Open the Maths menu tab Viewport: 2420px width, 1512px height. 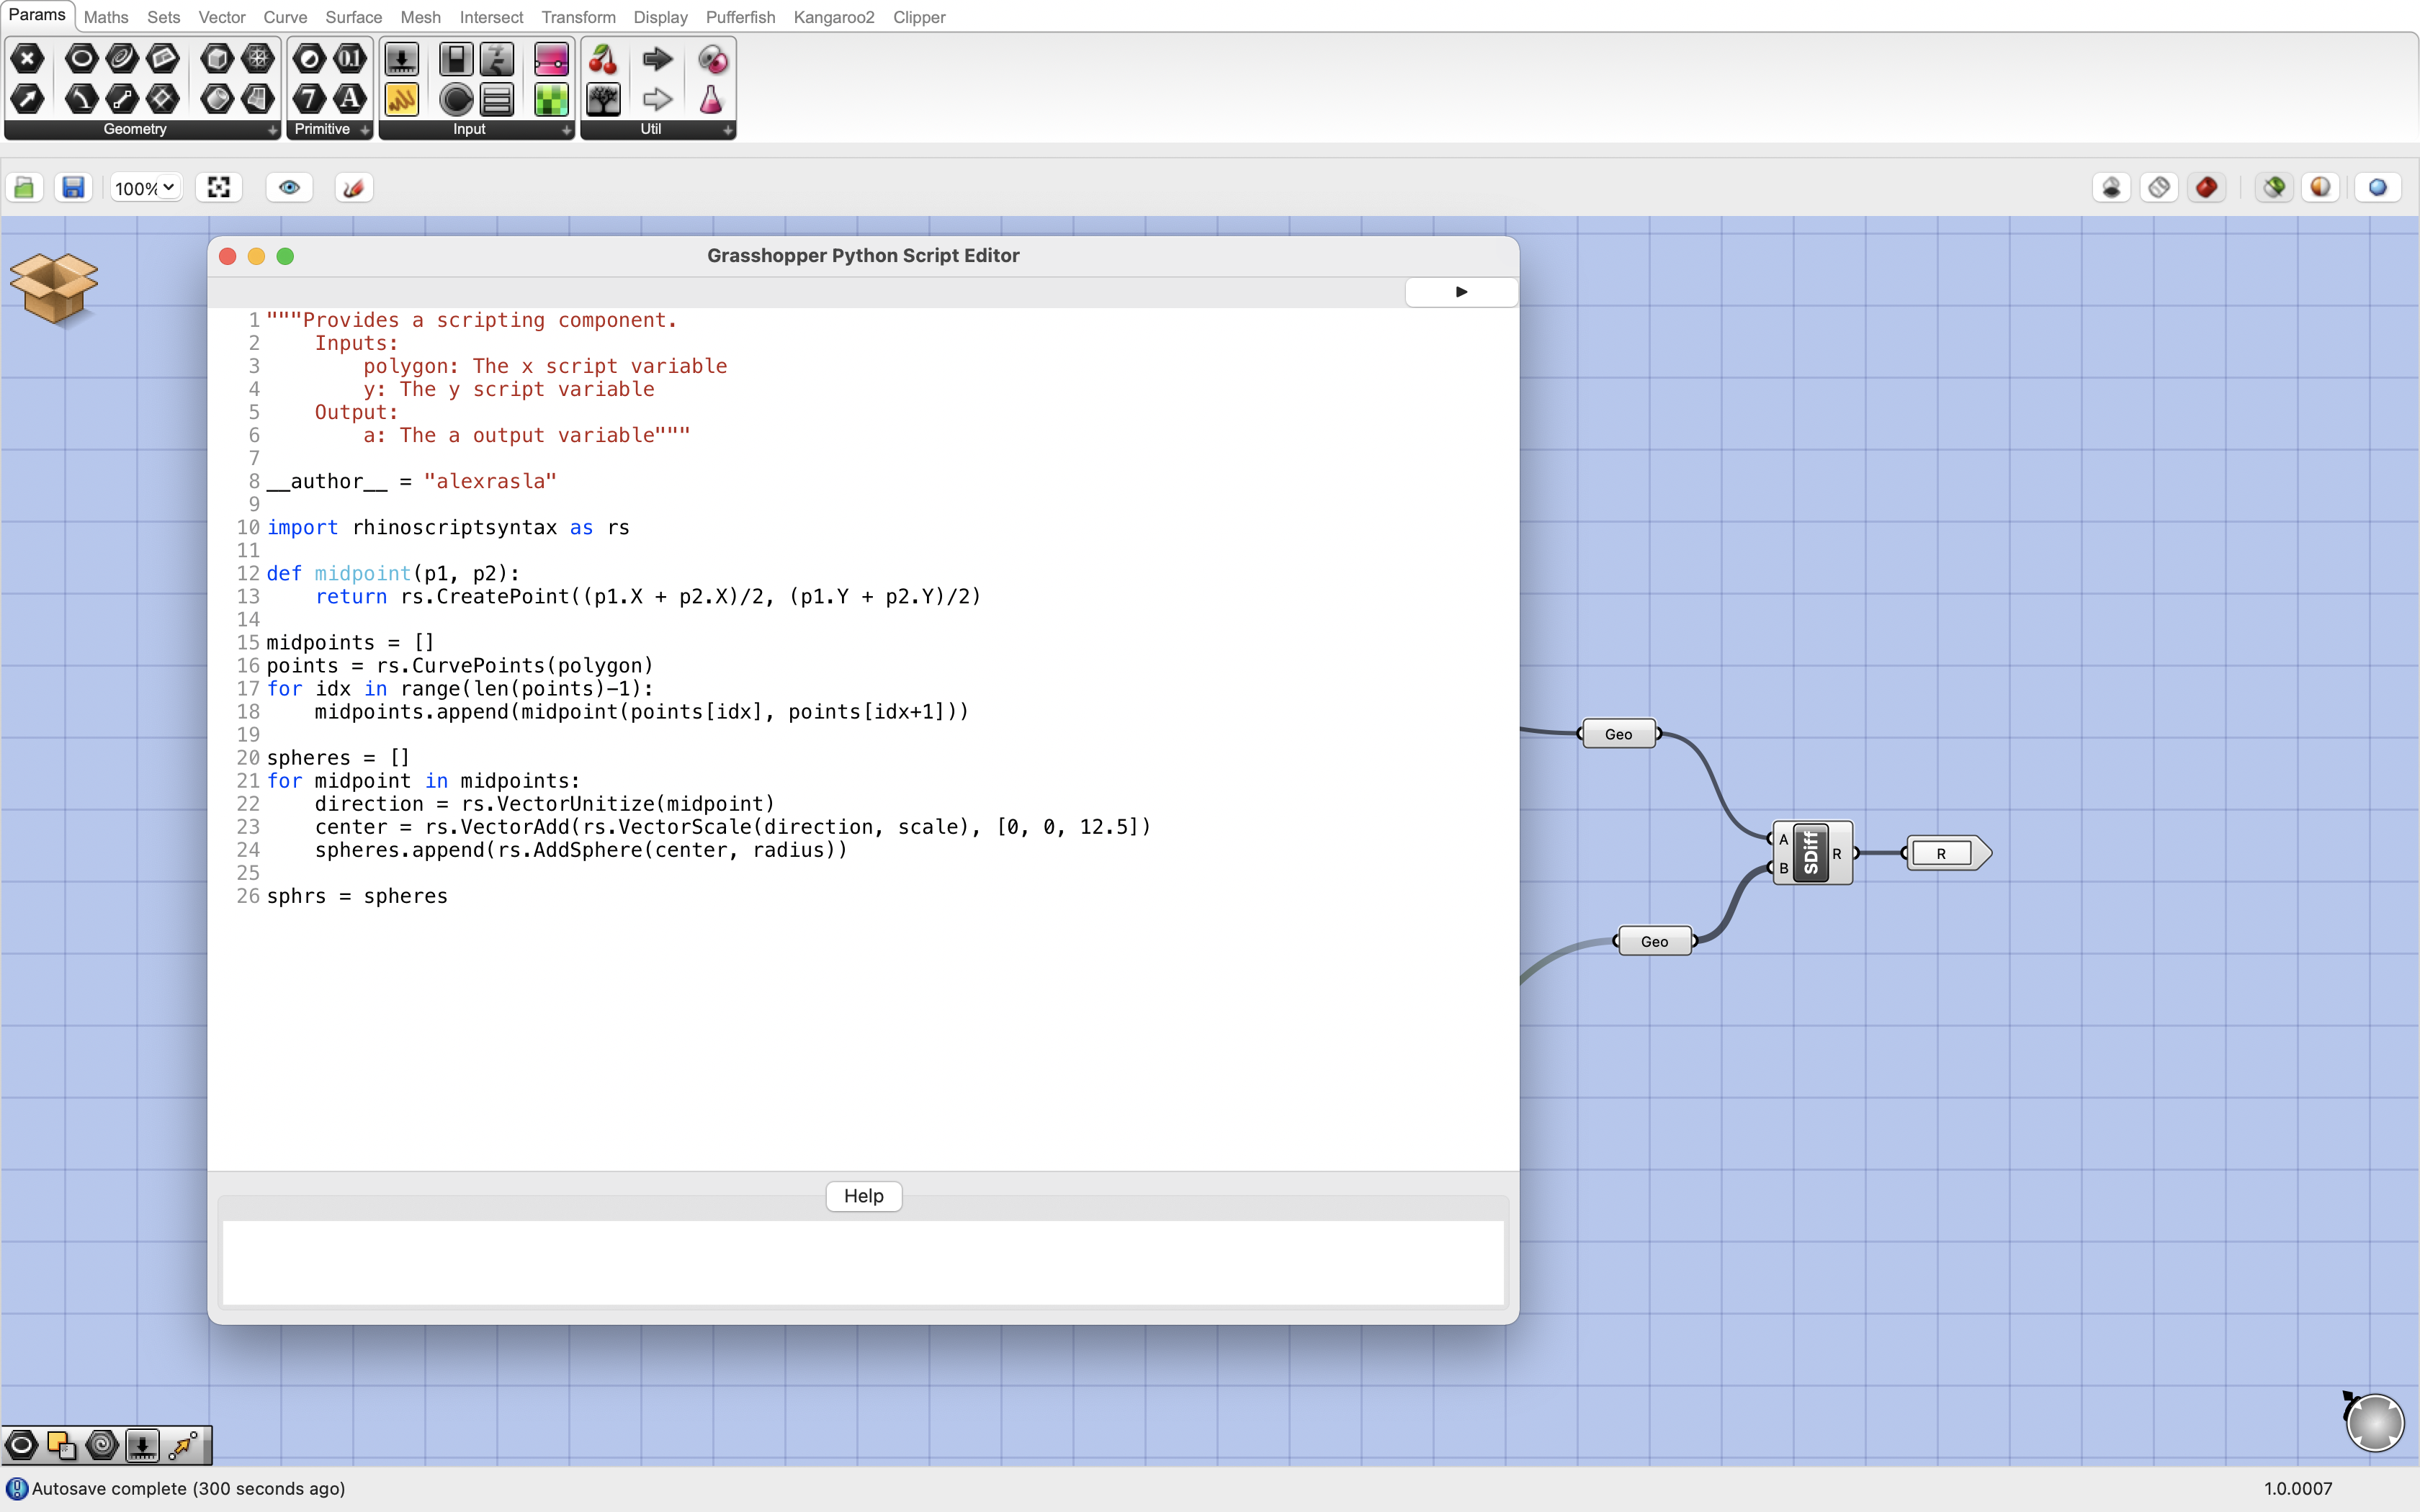tap(106, 17)
